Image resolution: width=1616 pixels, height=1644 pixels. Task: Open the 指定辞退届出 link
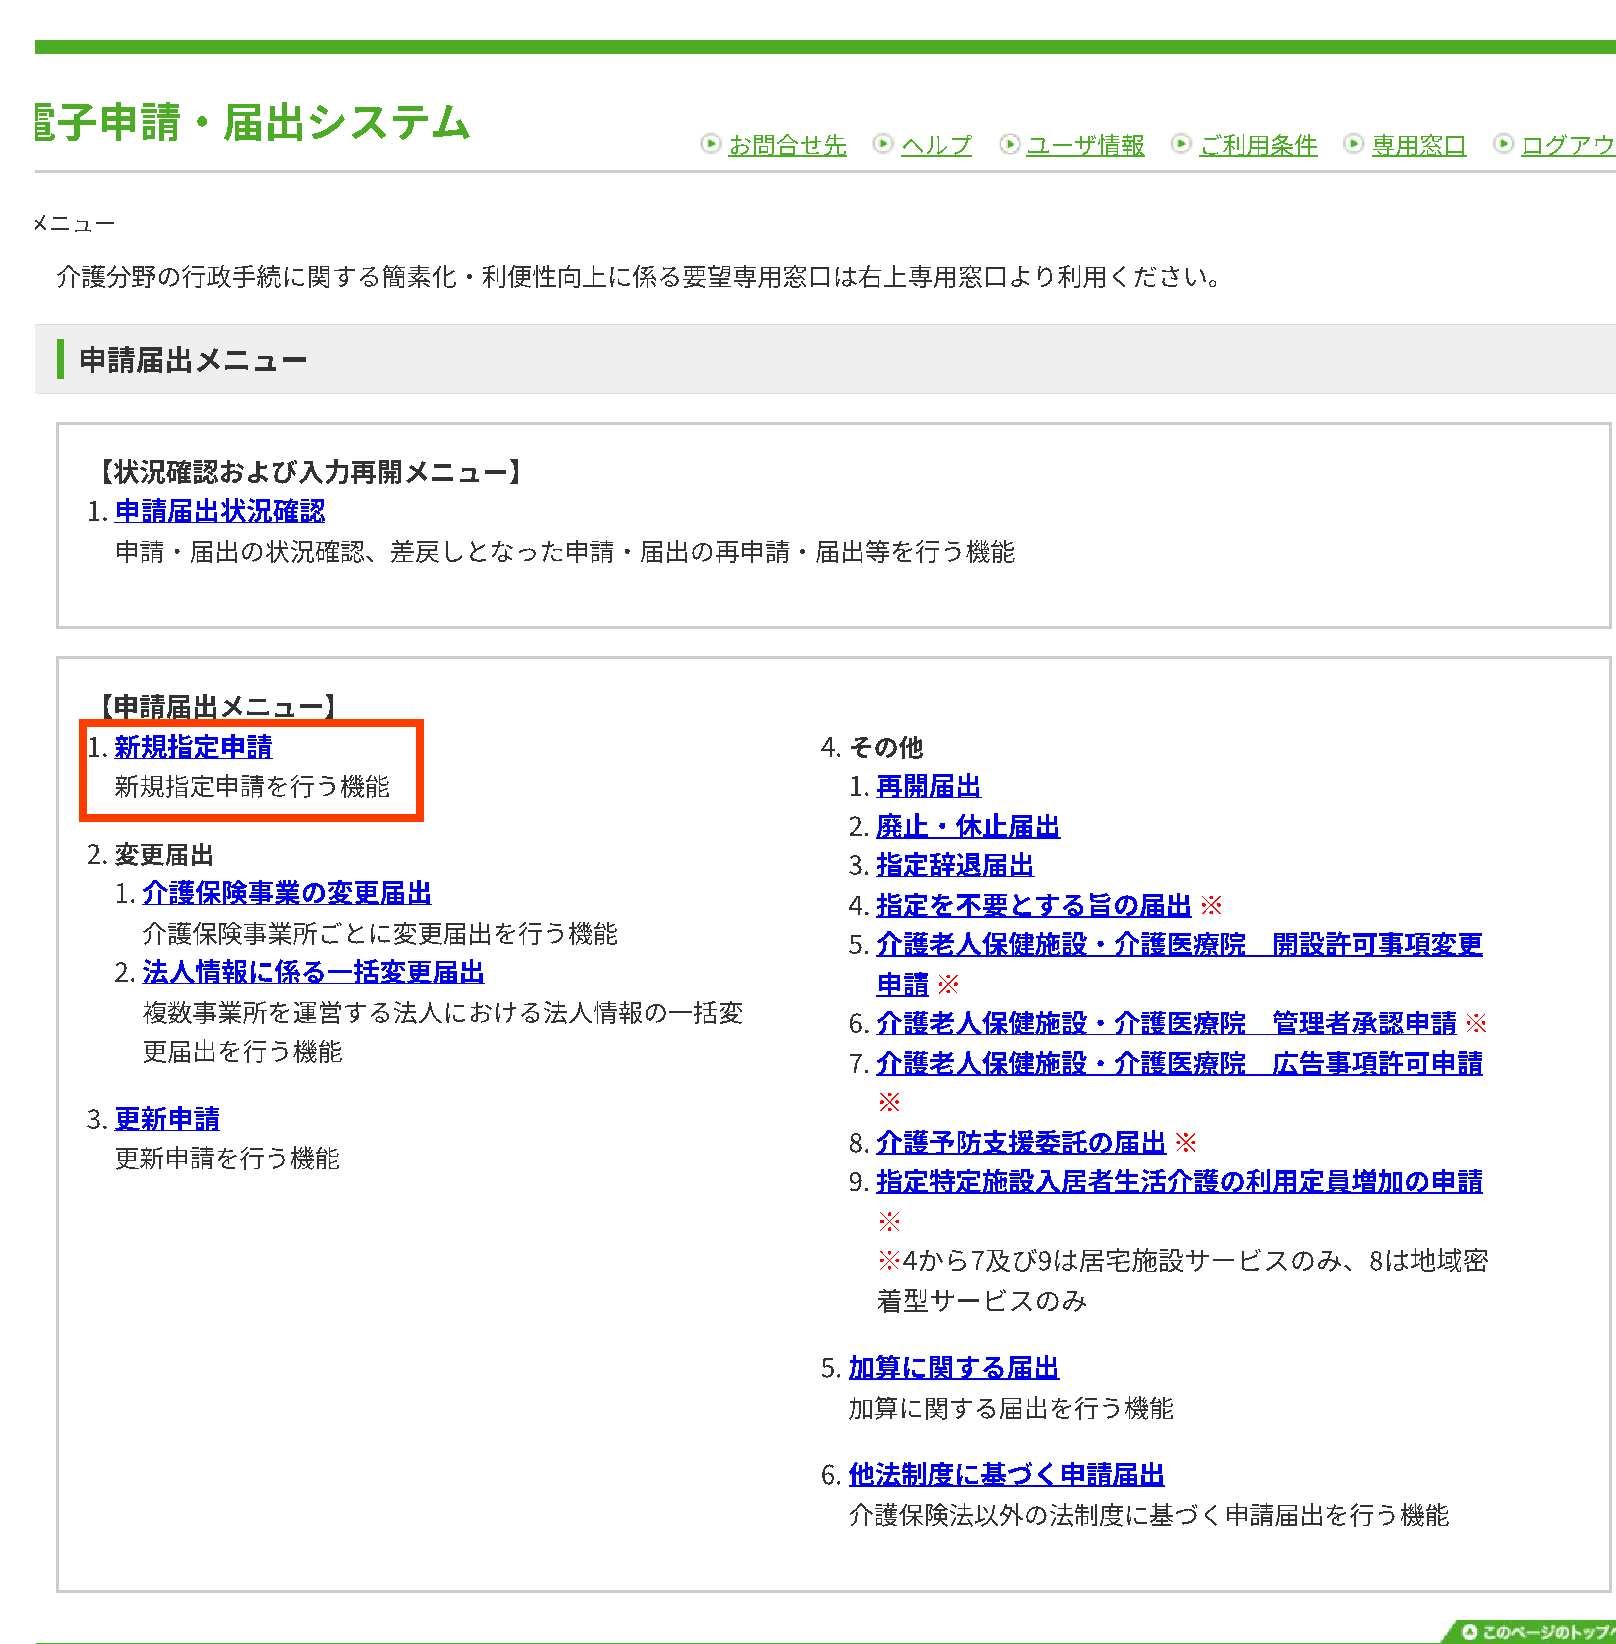tap(953, 866)
